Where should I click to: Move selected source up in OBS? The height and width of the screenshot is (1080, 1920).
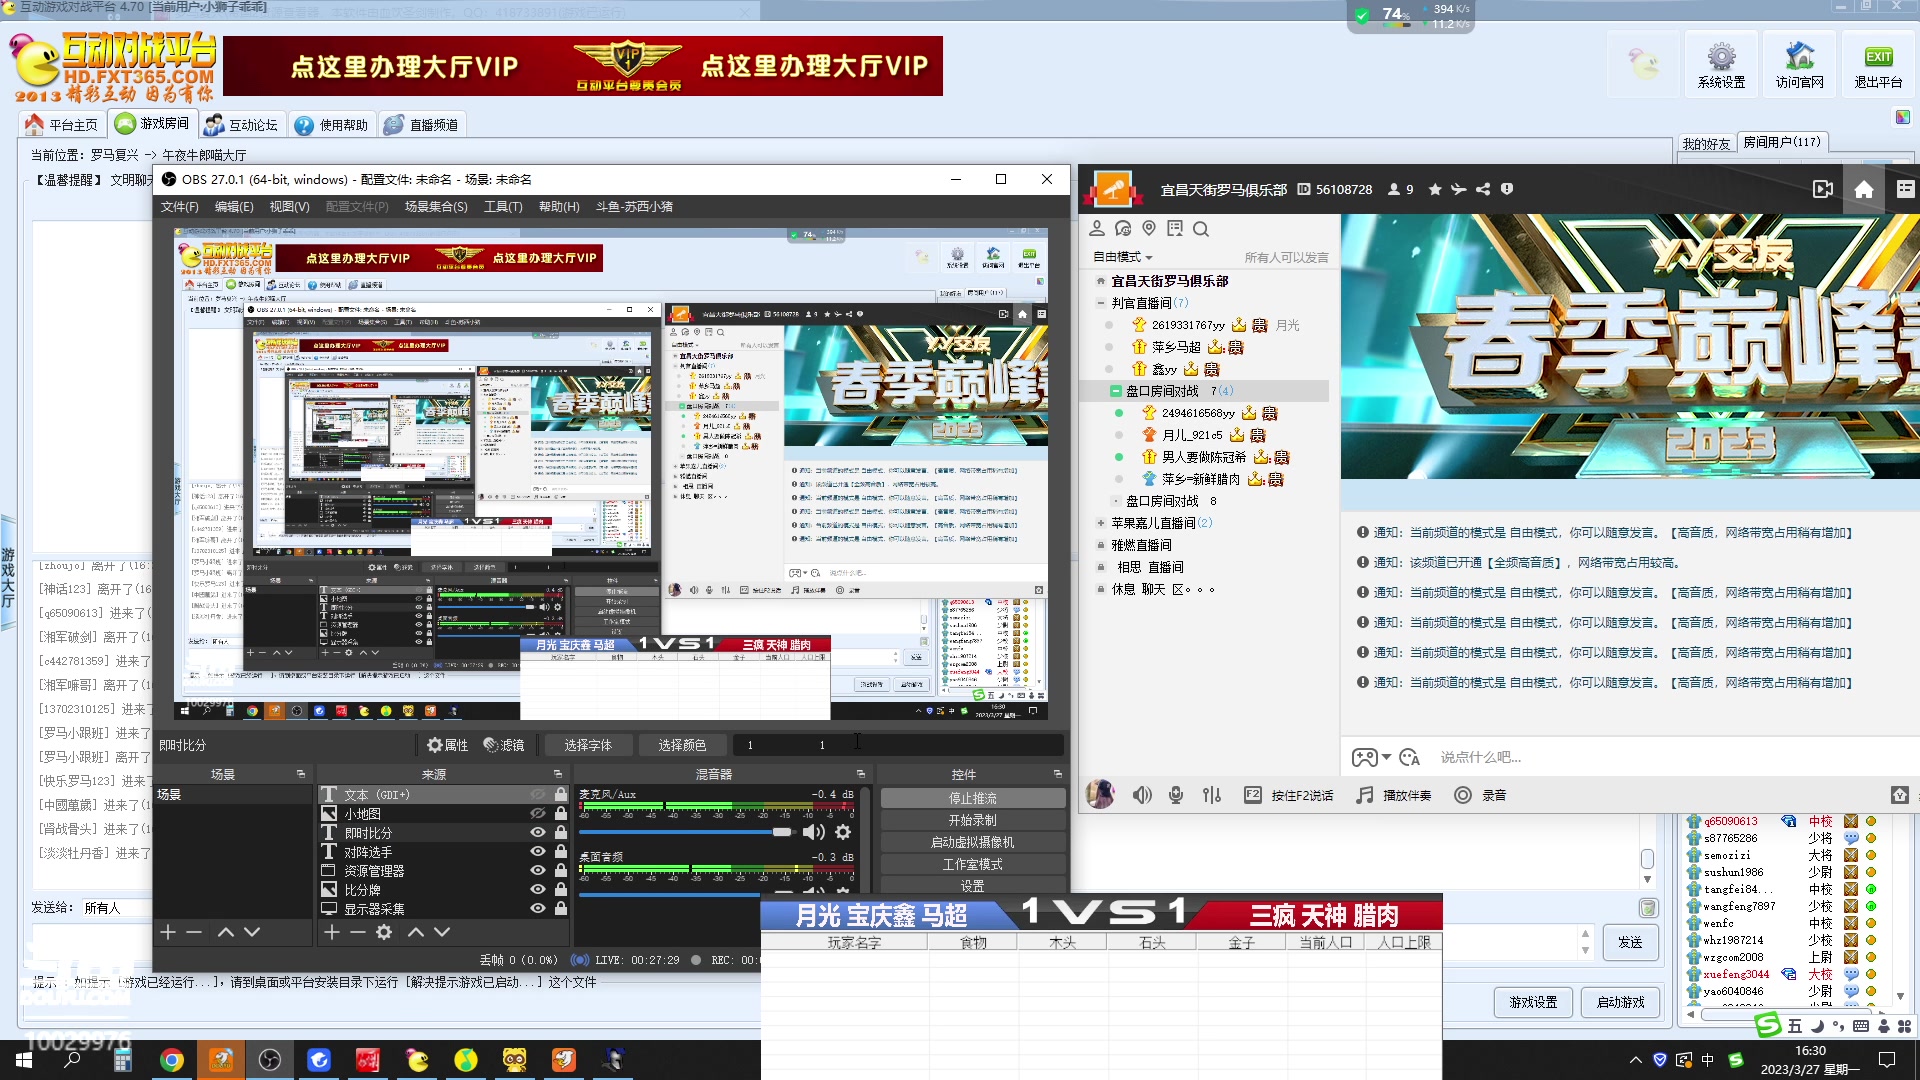tap(416, 932)
